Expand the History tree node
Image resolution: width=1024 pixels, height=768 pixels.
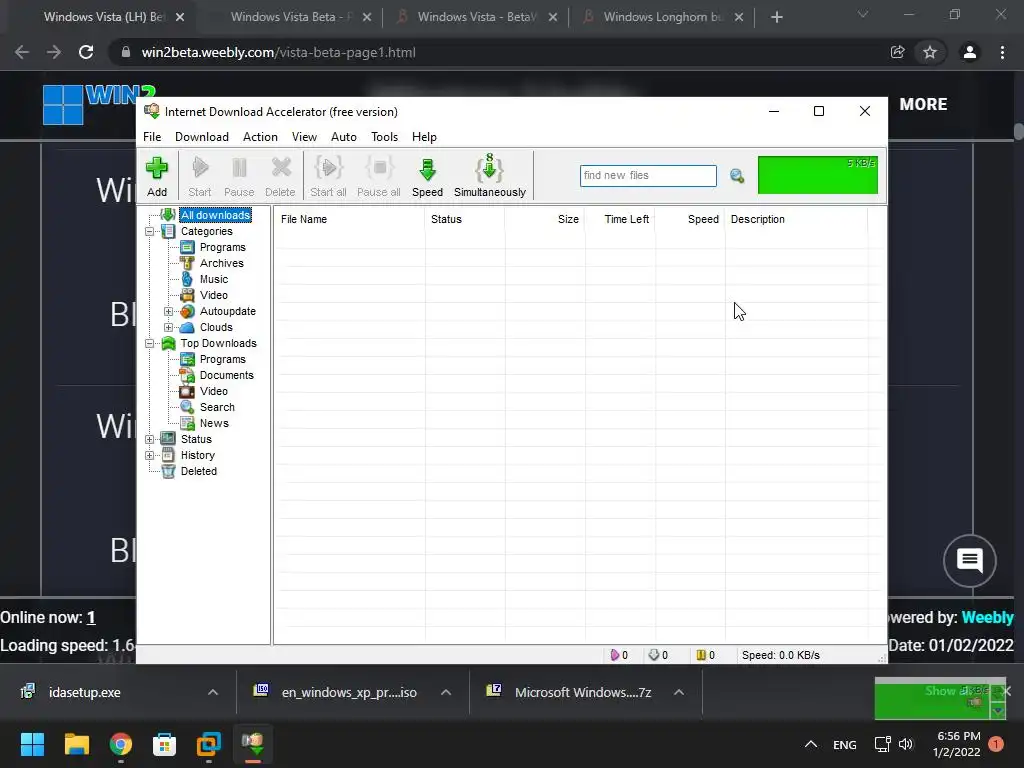pos(150,455)
